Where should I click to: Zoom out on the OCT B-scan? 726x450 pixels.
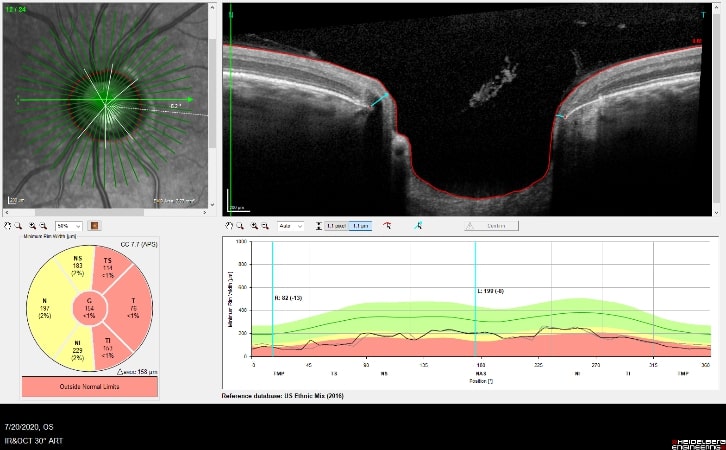coord(266,226)
